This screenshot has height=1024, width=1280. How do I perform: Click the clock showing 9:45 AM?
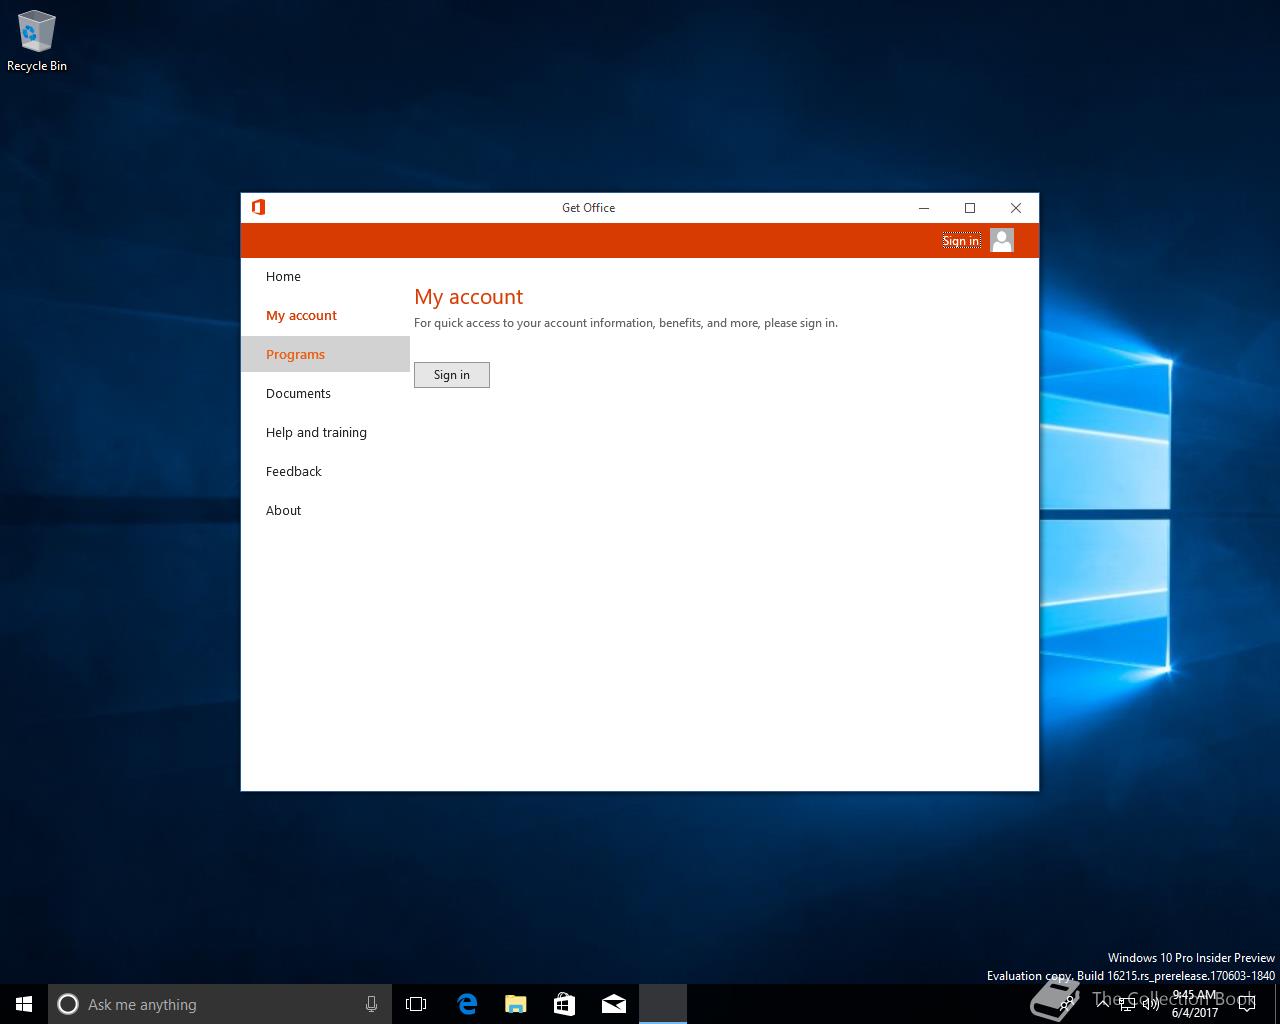(1194, 1004)
